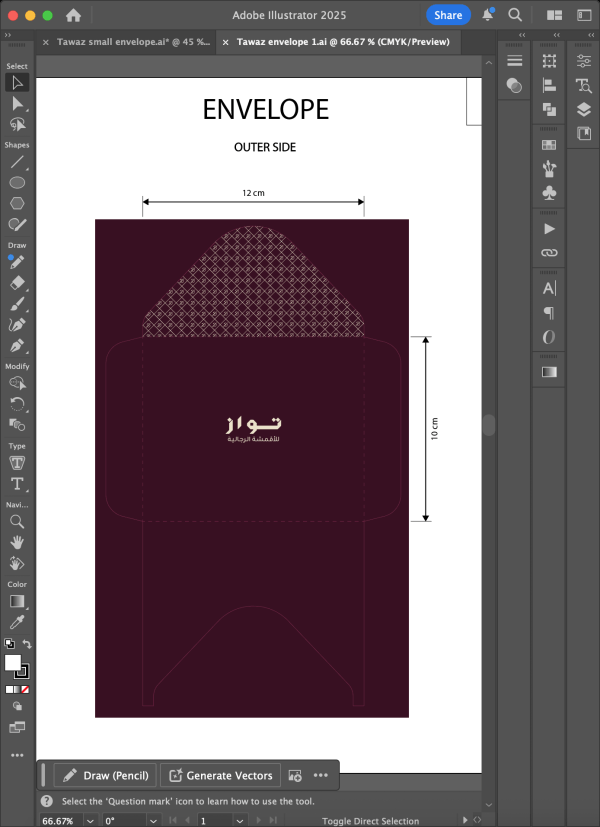Click the Generate Vectors button
Viewport: 600px width, 827px height.
pyautogui.click(x=220, y=775)
